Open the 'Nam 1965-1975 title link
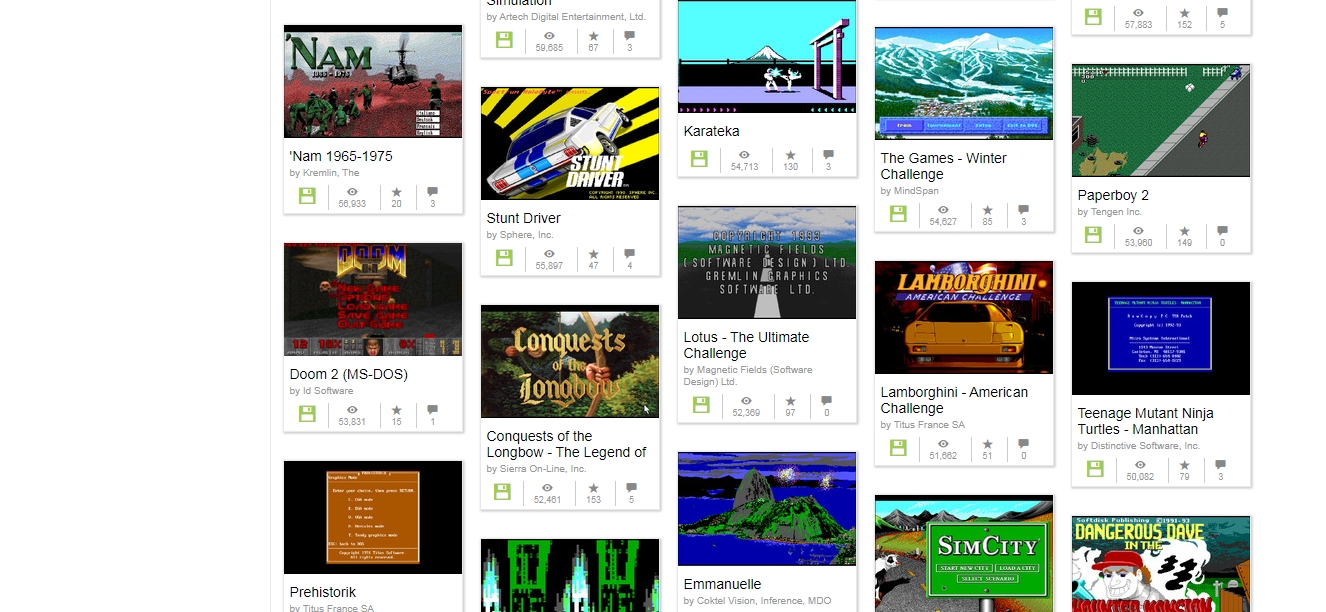The image size is (1326, 612). point(341,156)
